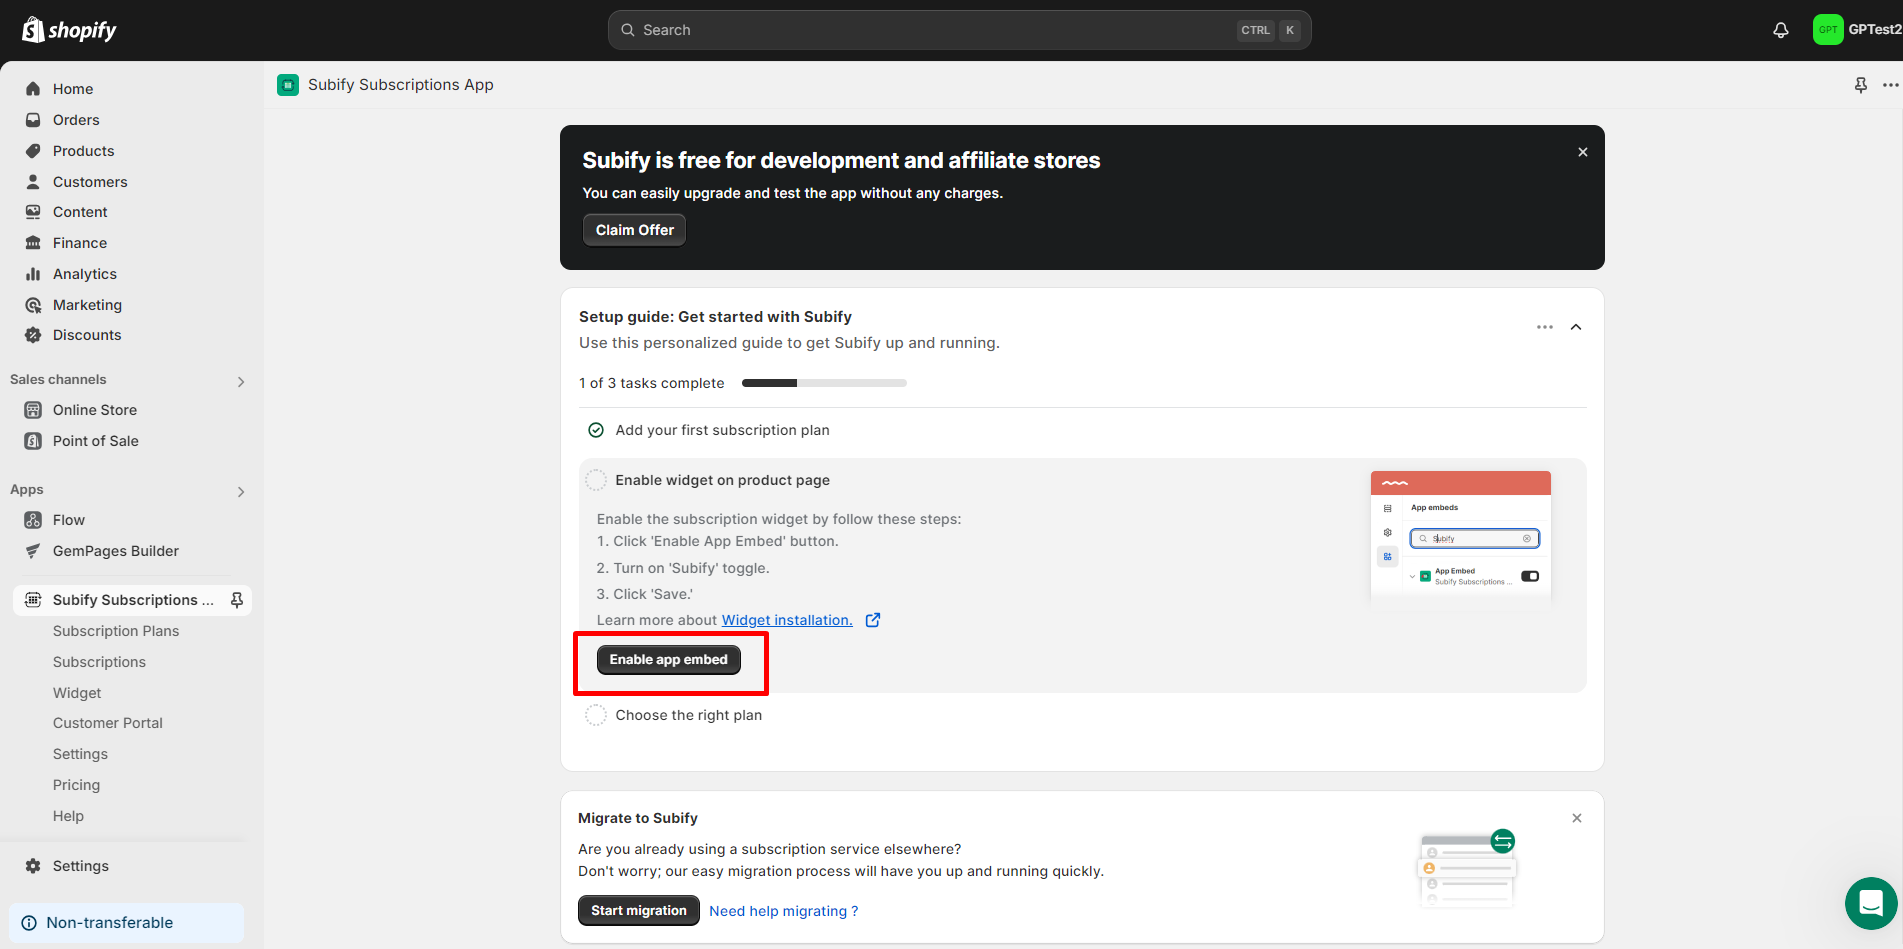Viewport: 1903px width, 949px height.
Task: Check off 'Enable widget on product page' task
Action: (596, 479)
